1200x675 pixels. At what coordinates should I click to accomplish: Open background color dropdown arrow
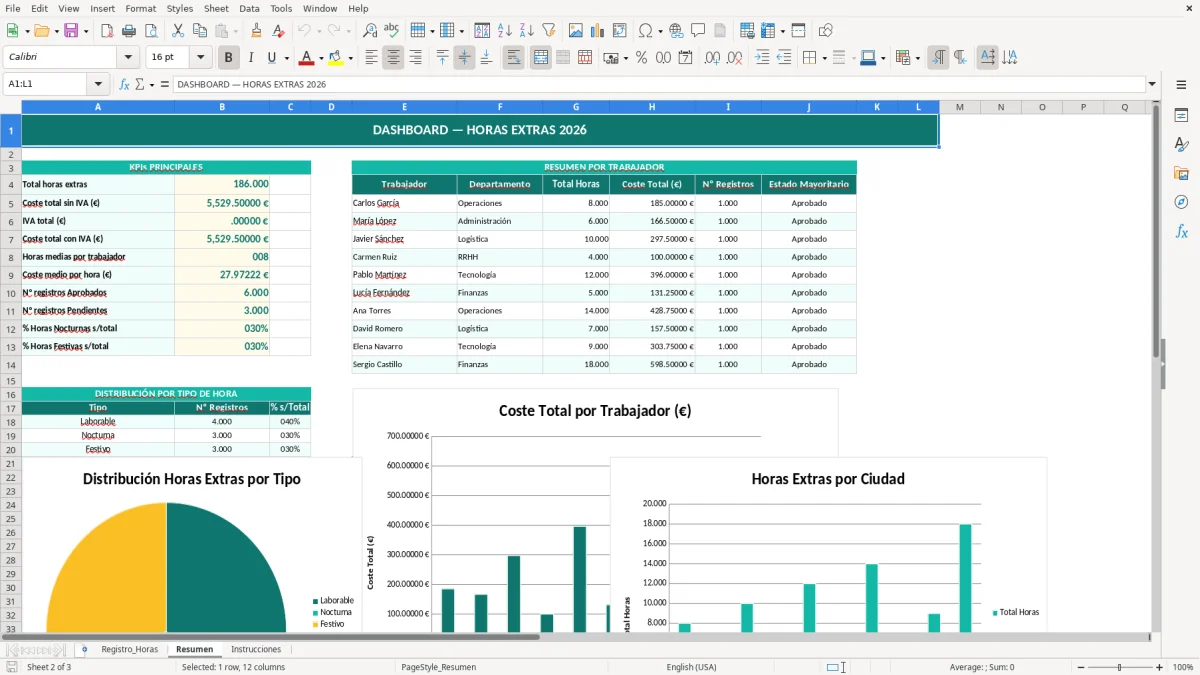pyautogui.click(x=350, y=58)
